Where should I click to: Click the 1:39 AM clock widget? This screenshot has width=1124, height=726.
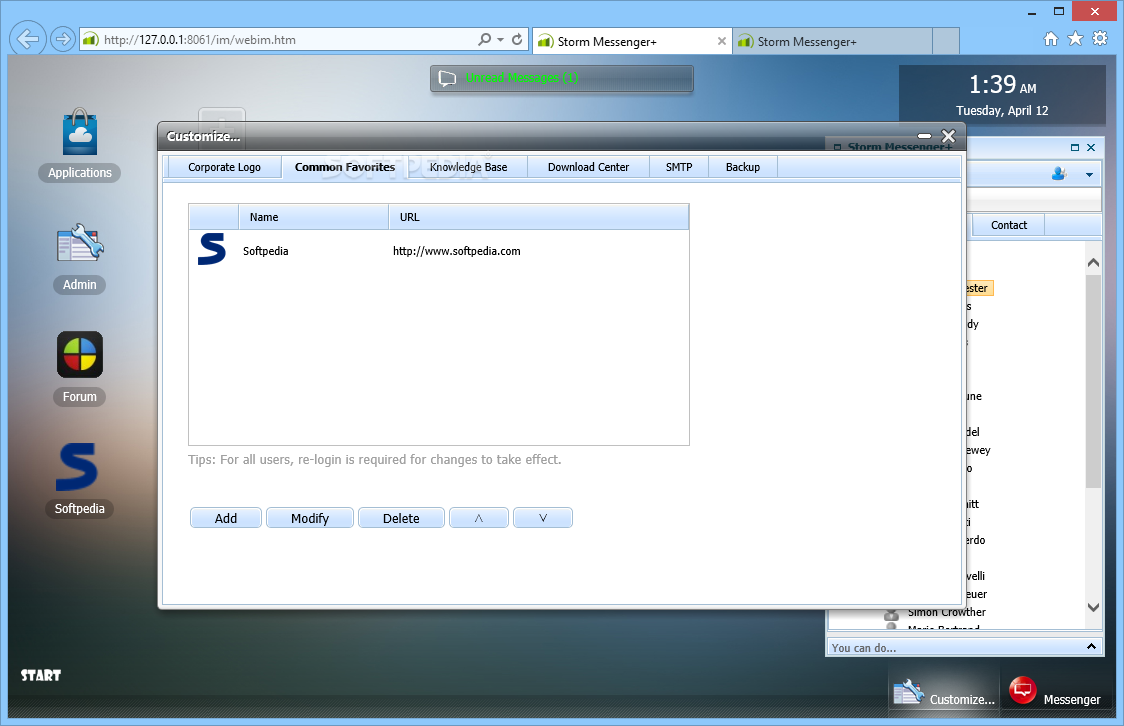[1002, 95]
